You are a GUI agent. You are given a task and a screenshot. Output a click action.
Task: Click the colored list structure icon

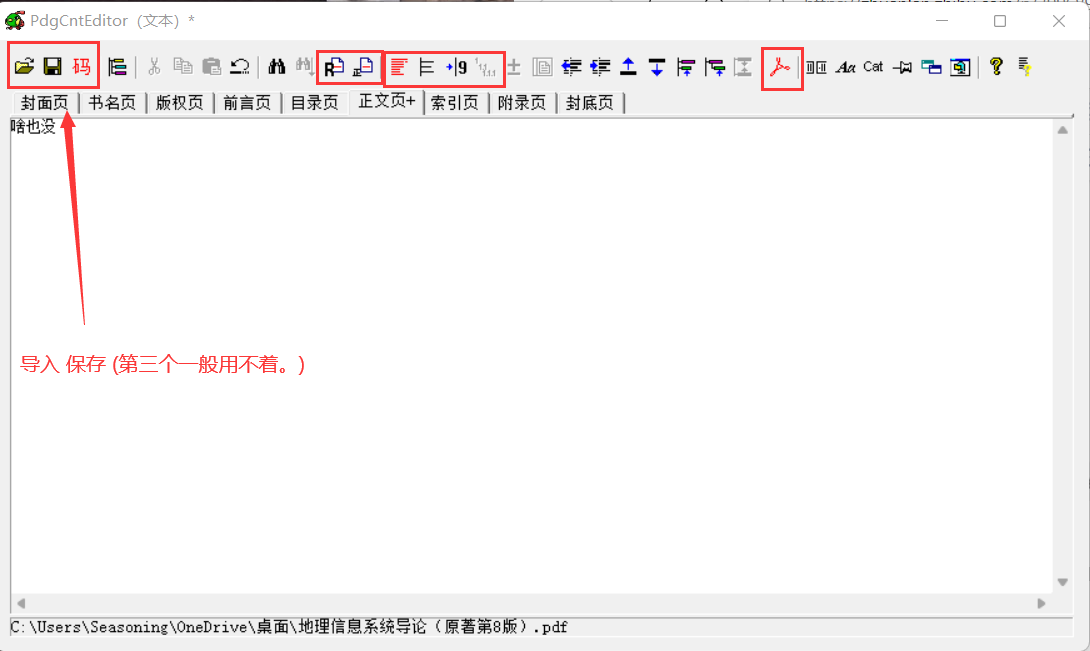pos(117,66)
